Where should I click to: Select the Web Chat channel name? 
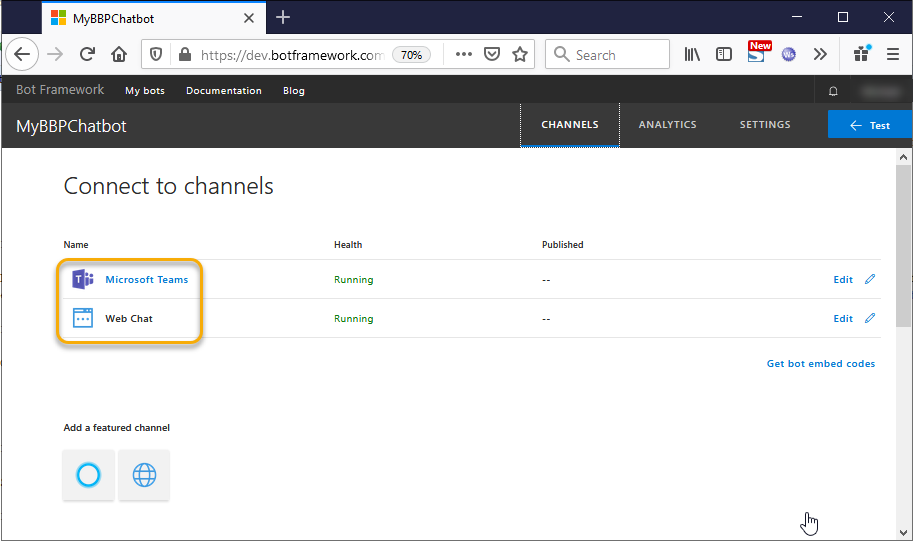129,319
